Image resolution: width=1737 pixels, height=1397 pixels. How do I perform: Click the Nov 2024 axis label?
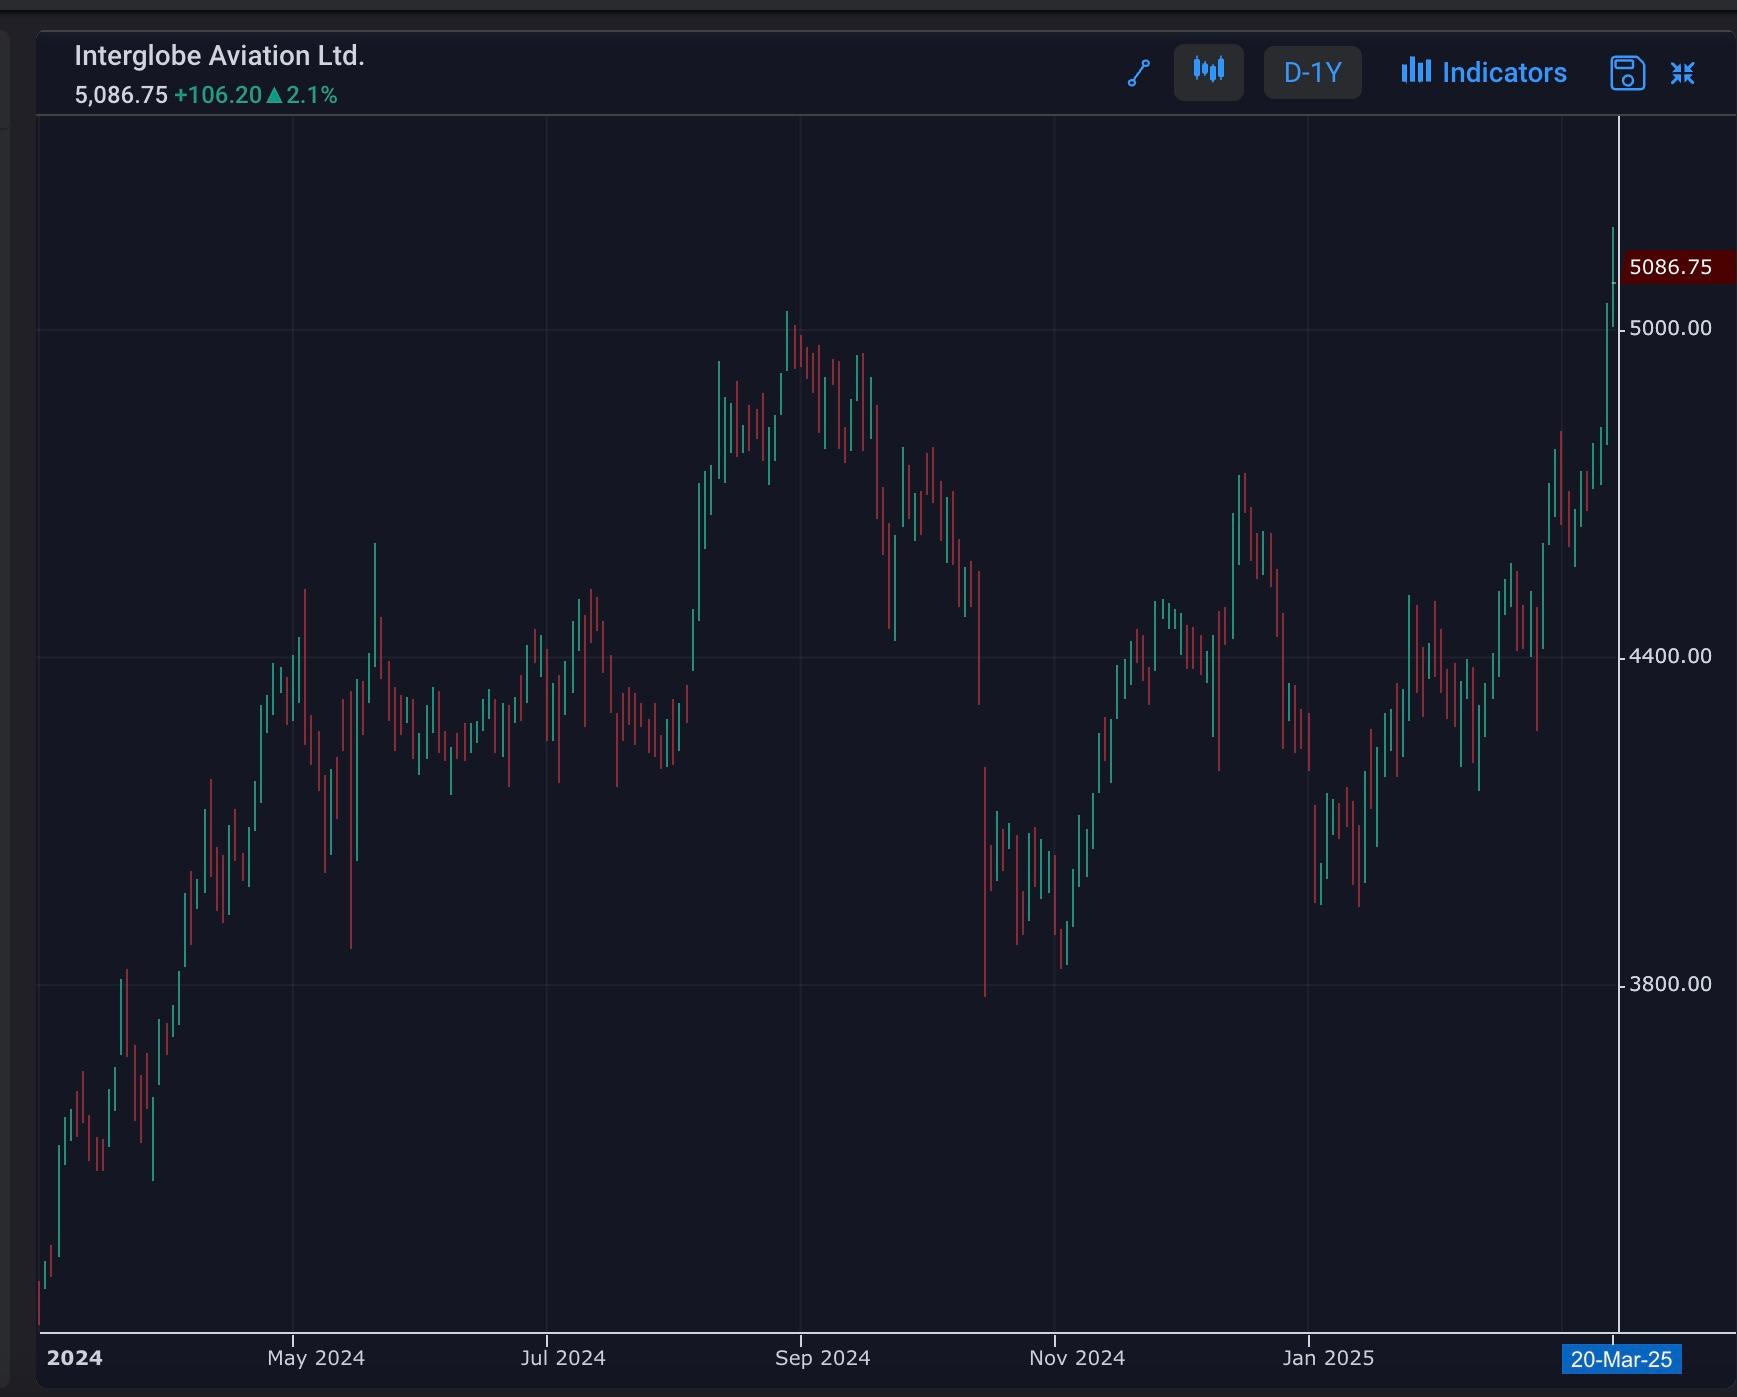[x=1077, y=1358]
